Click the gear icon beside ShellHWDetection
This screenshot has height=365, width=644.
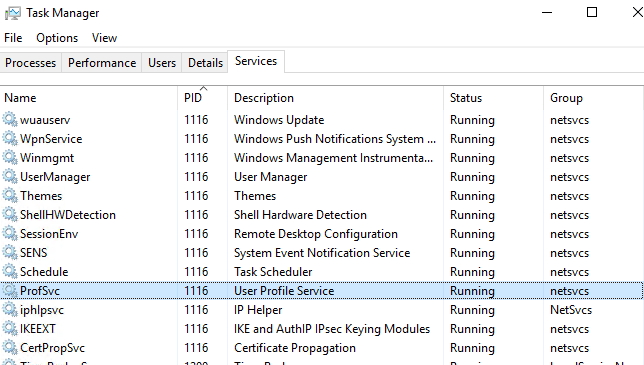pyautogui.click(x=10, y=214)
